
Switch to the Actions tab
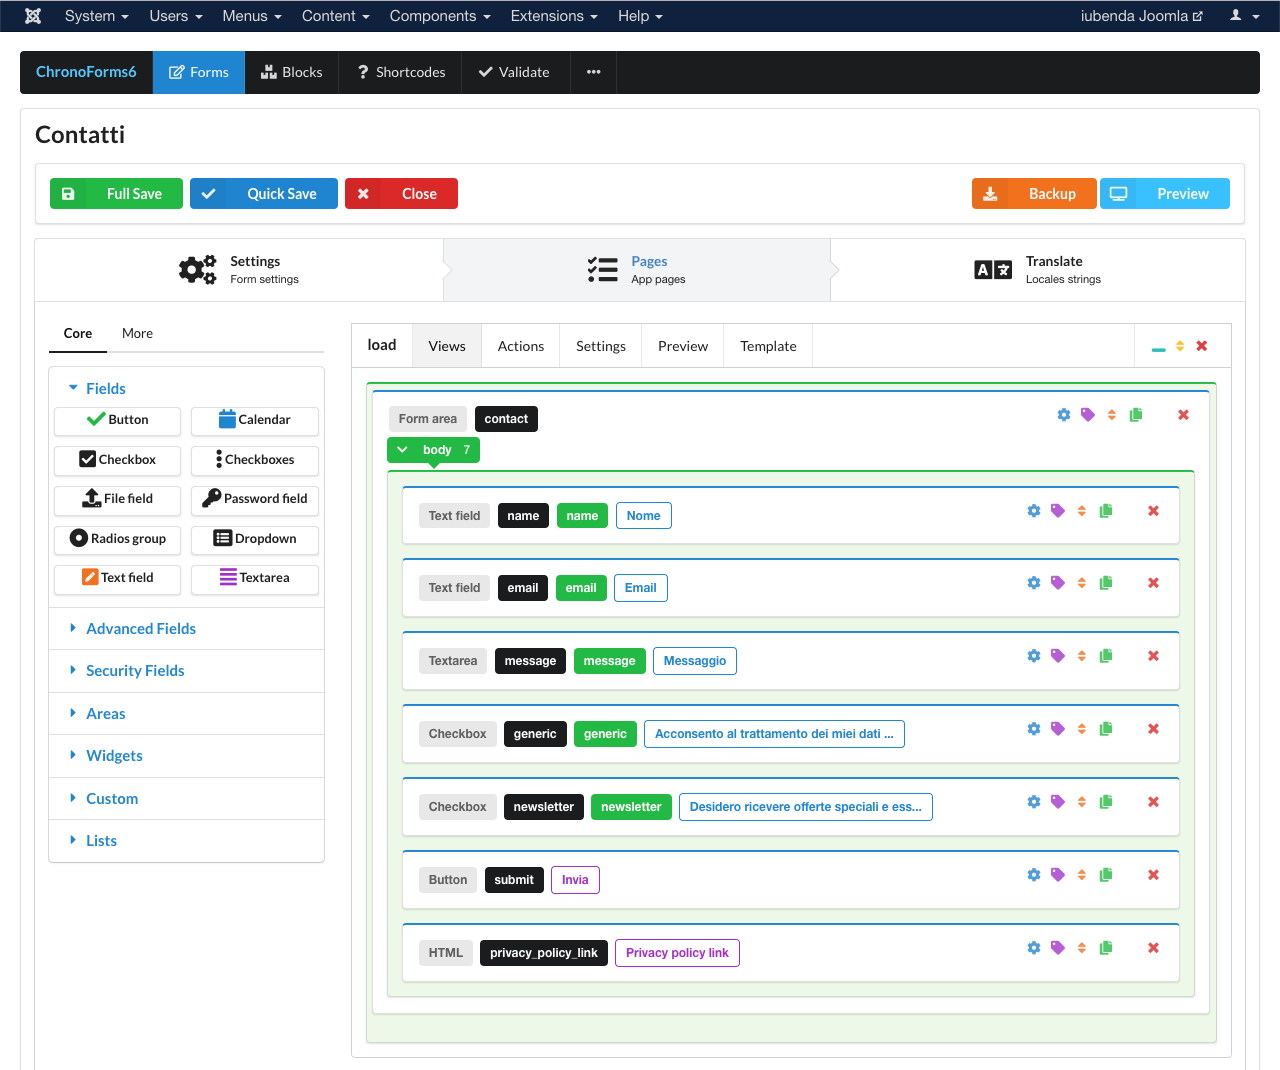pyautogui.click(x=520, y=345)
